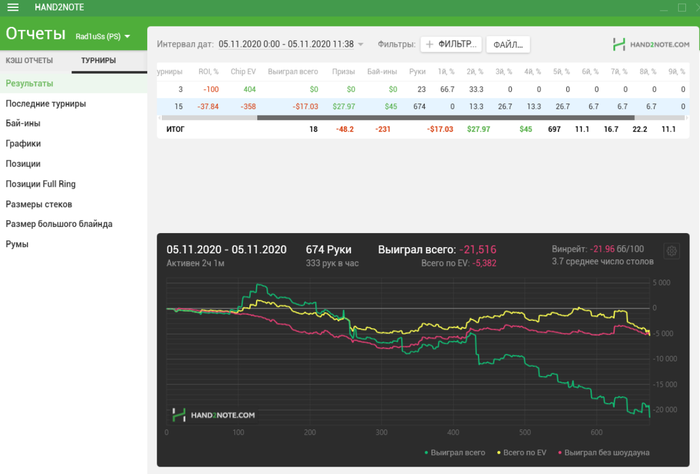The width and height of the screenshot is (700, 474).
Task: Sort by 5я, % column header
Action: [x=561, y=71]
